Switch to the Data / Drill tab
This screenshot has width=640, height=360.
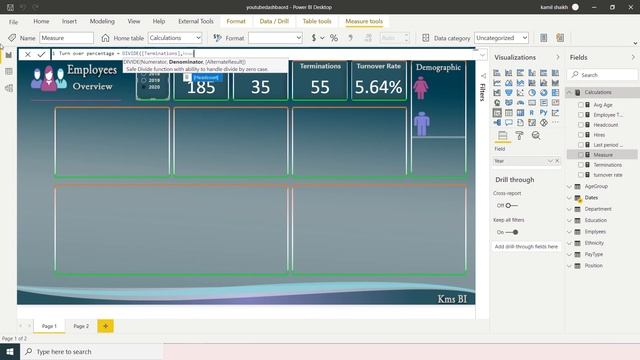coord(274,21)
